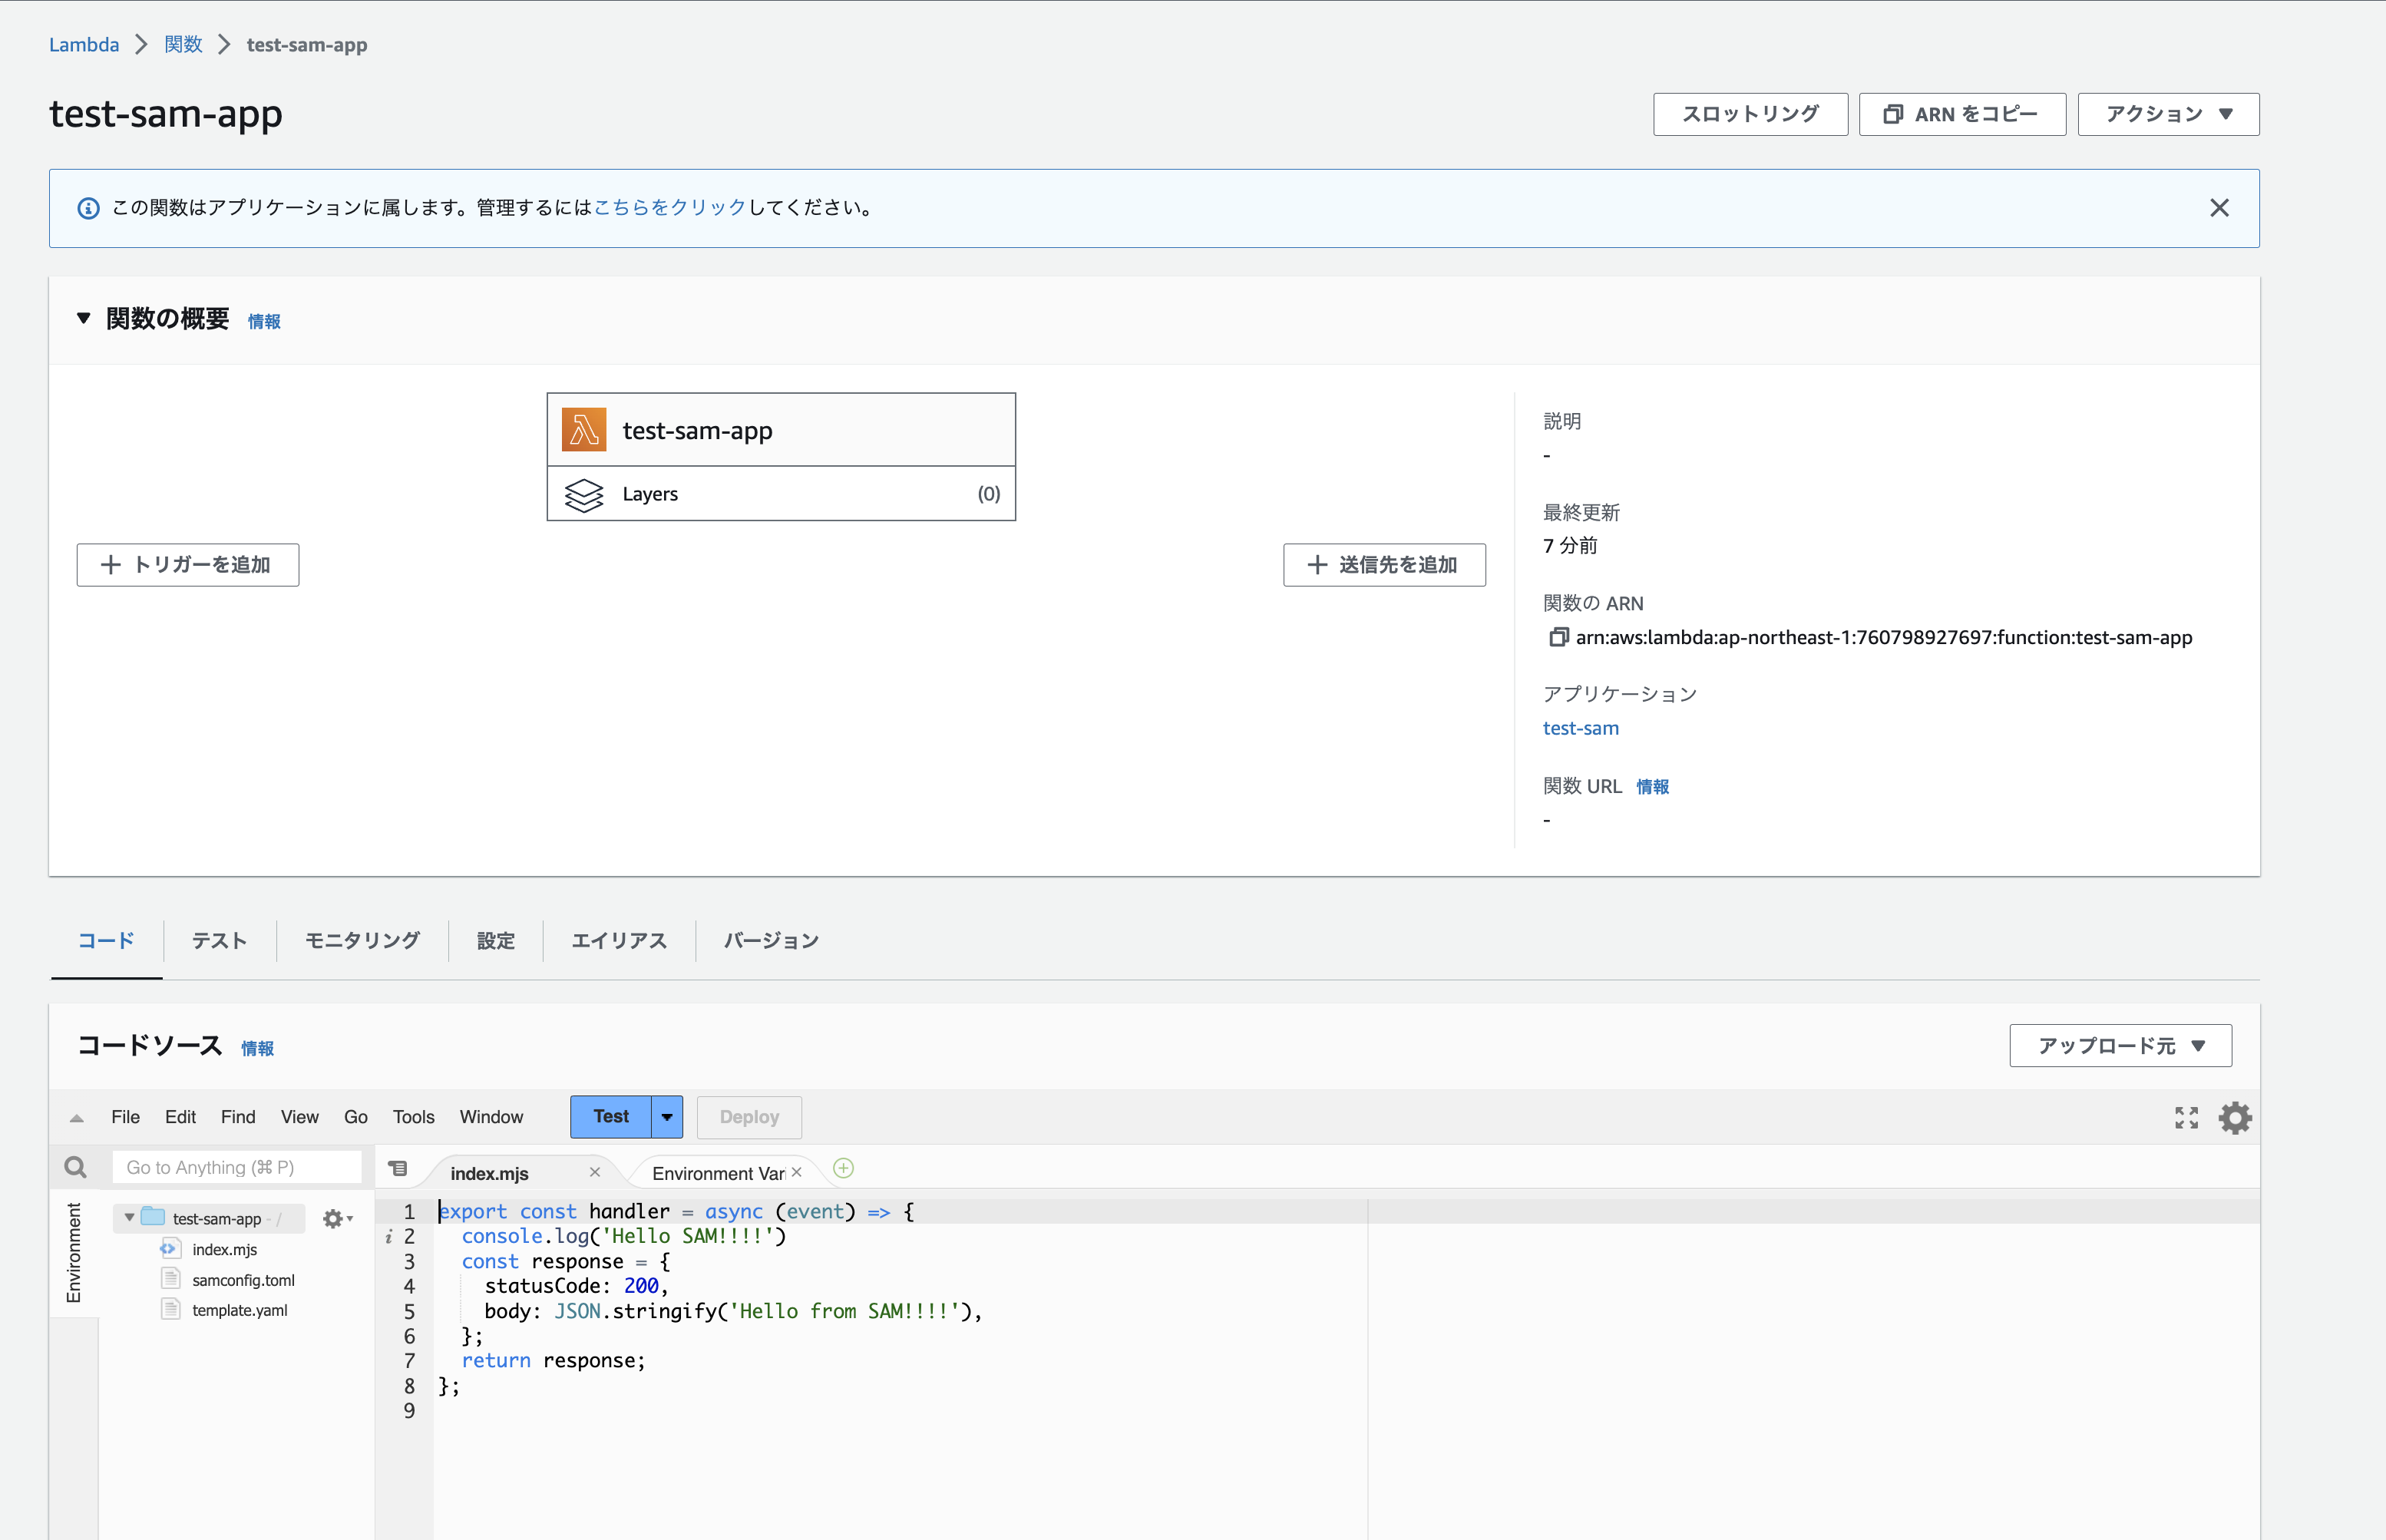
Task: Open the アクション dropdown
Action: point(2168,114)
